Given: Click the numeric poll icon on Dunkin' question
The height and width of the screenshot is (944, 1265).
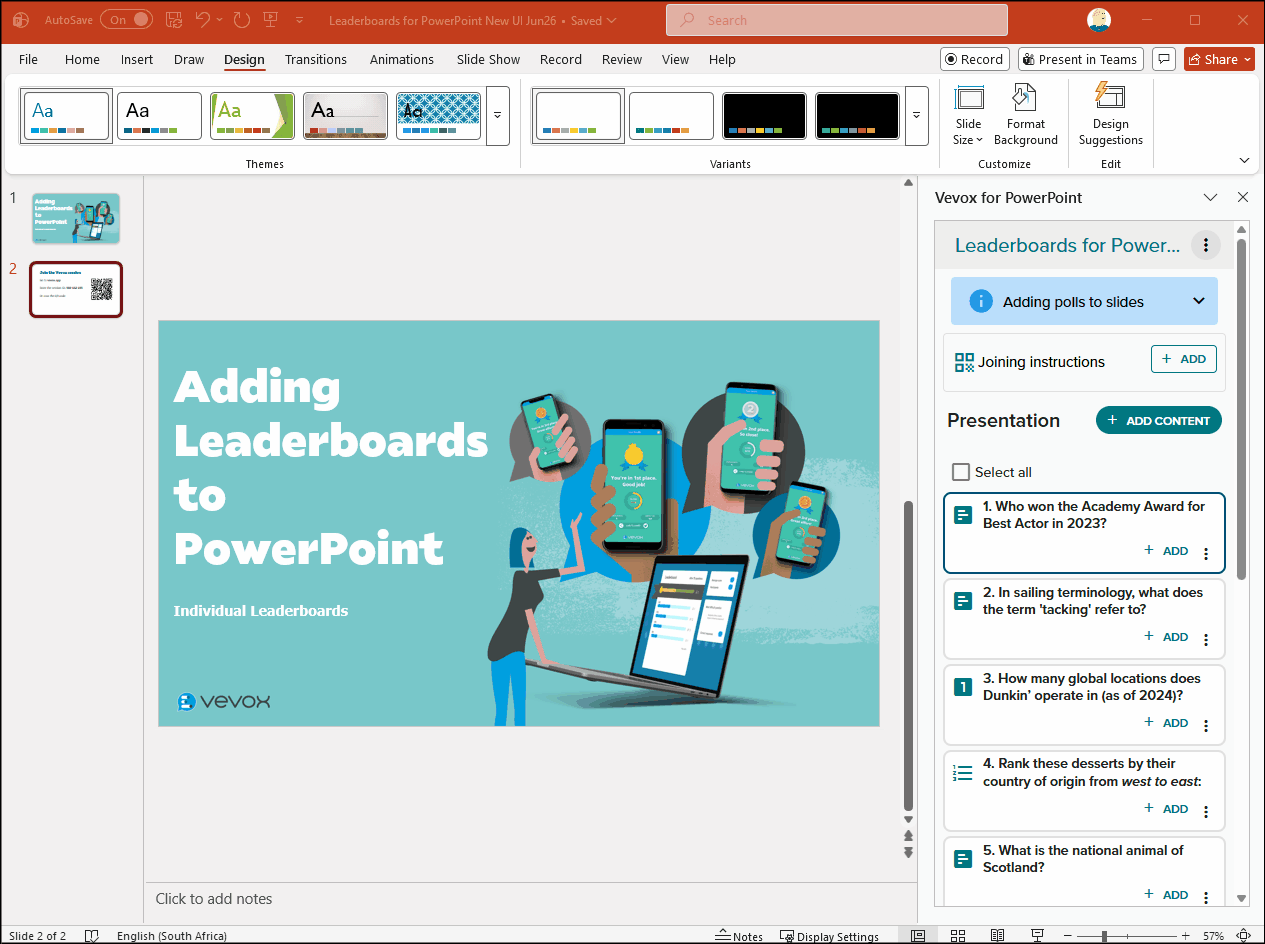Looking at the screenshot, I should pyautogui.click(x=963, y=687).
